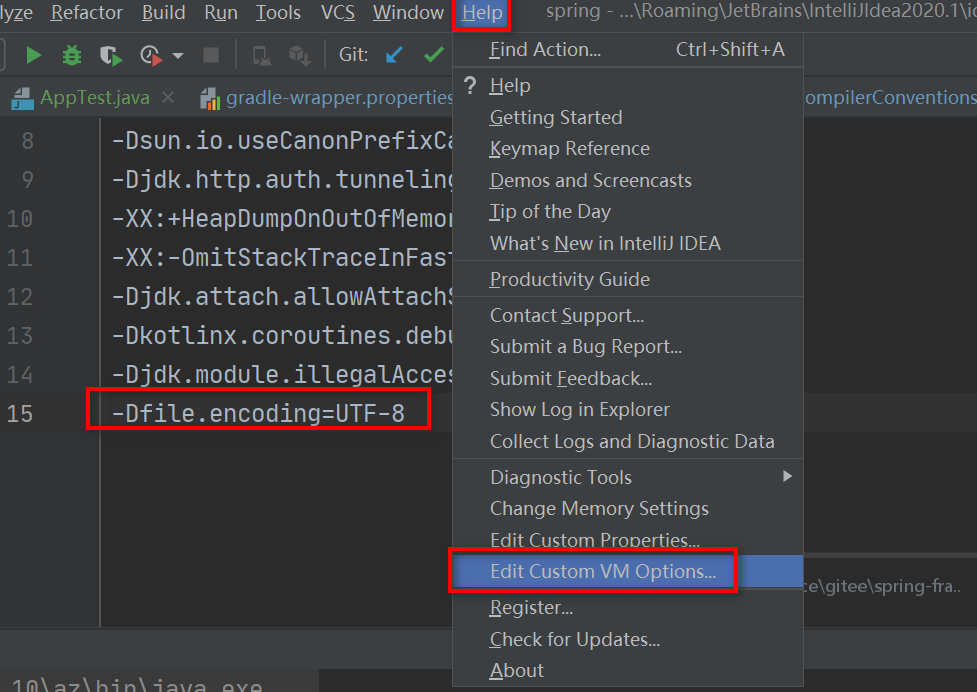Click the -Dfile.encoding=UTF-8 line
Screen dimensions: 977x692
click(x=259, y=414)
